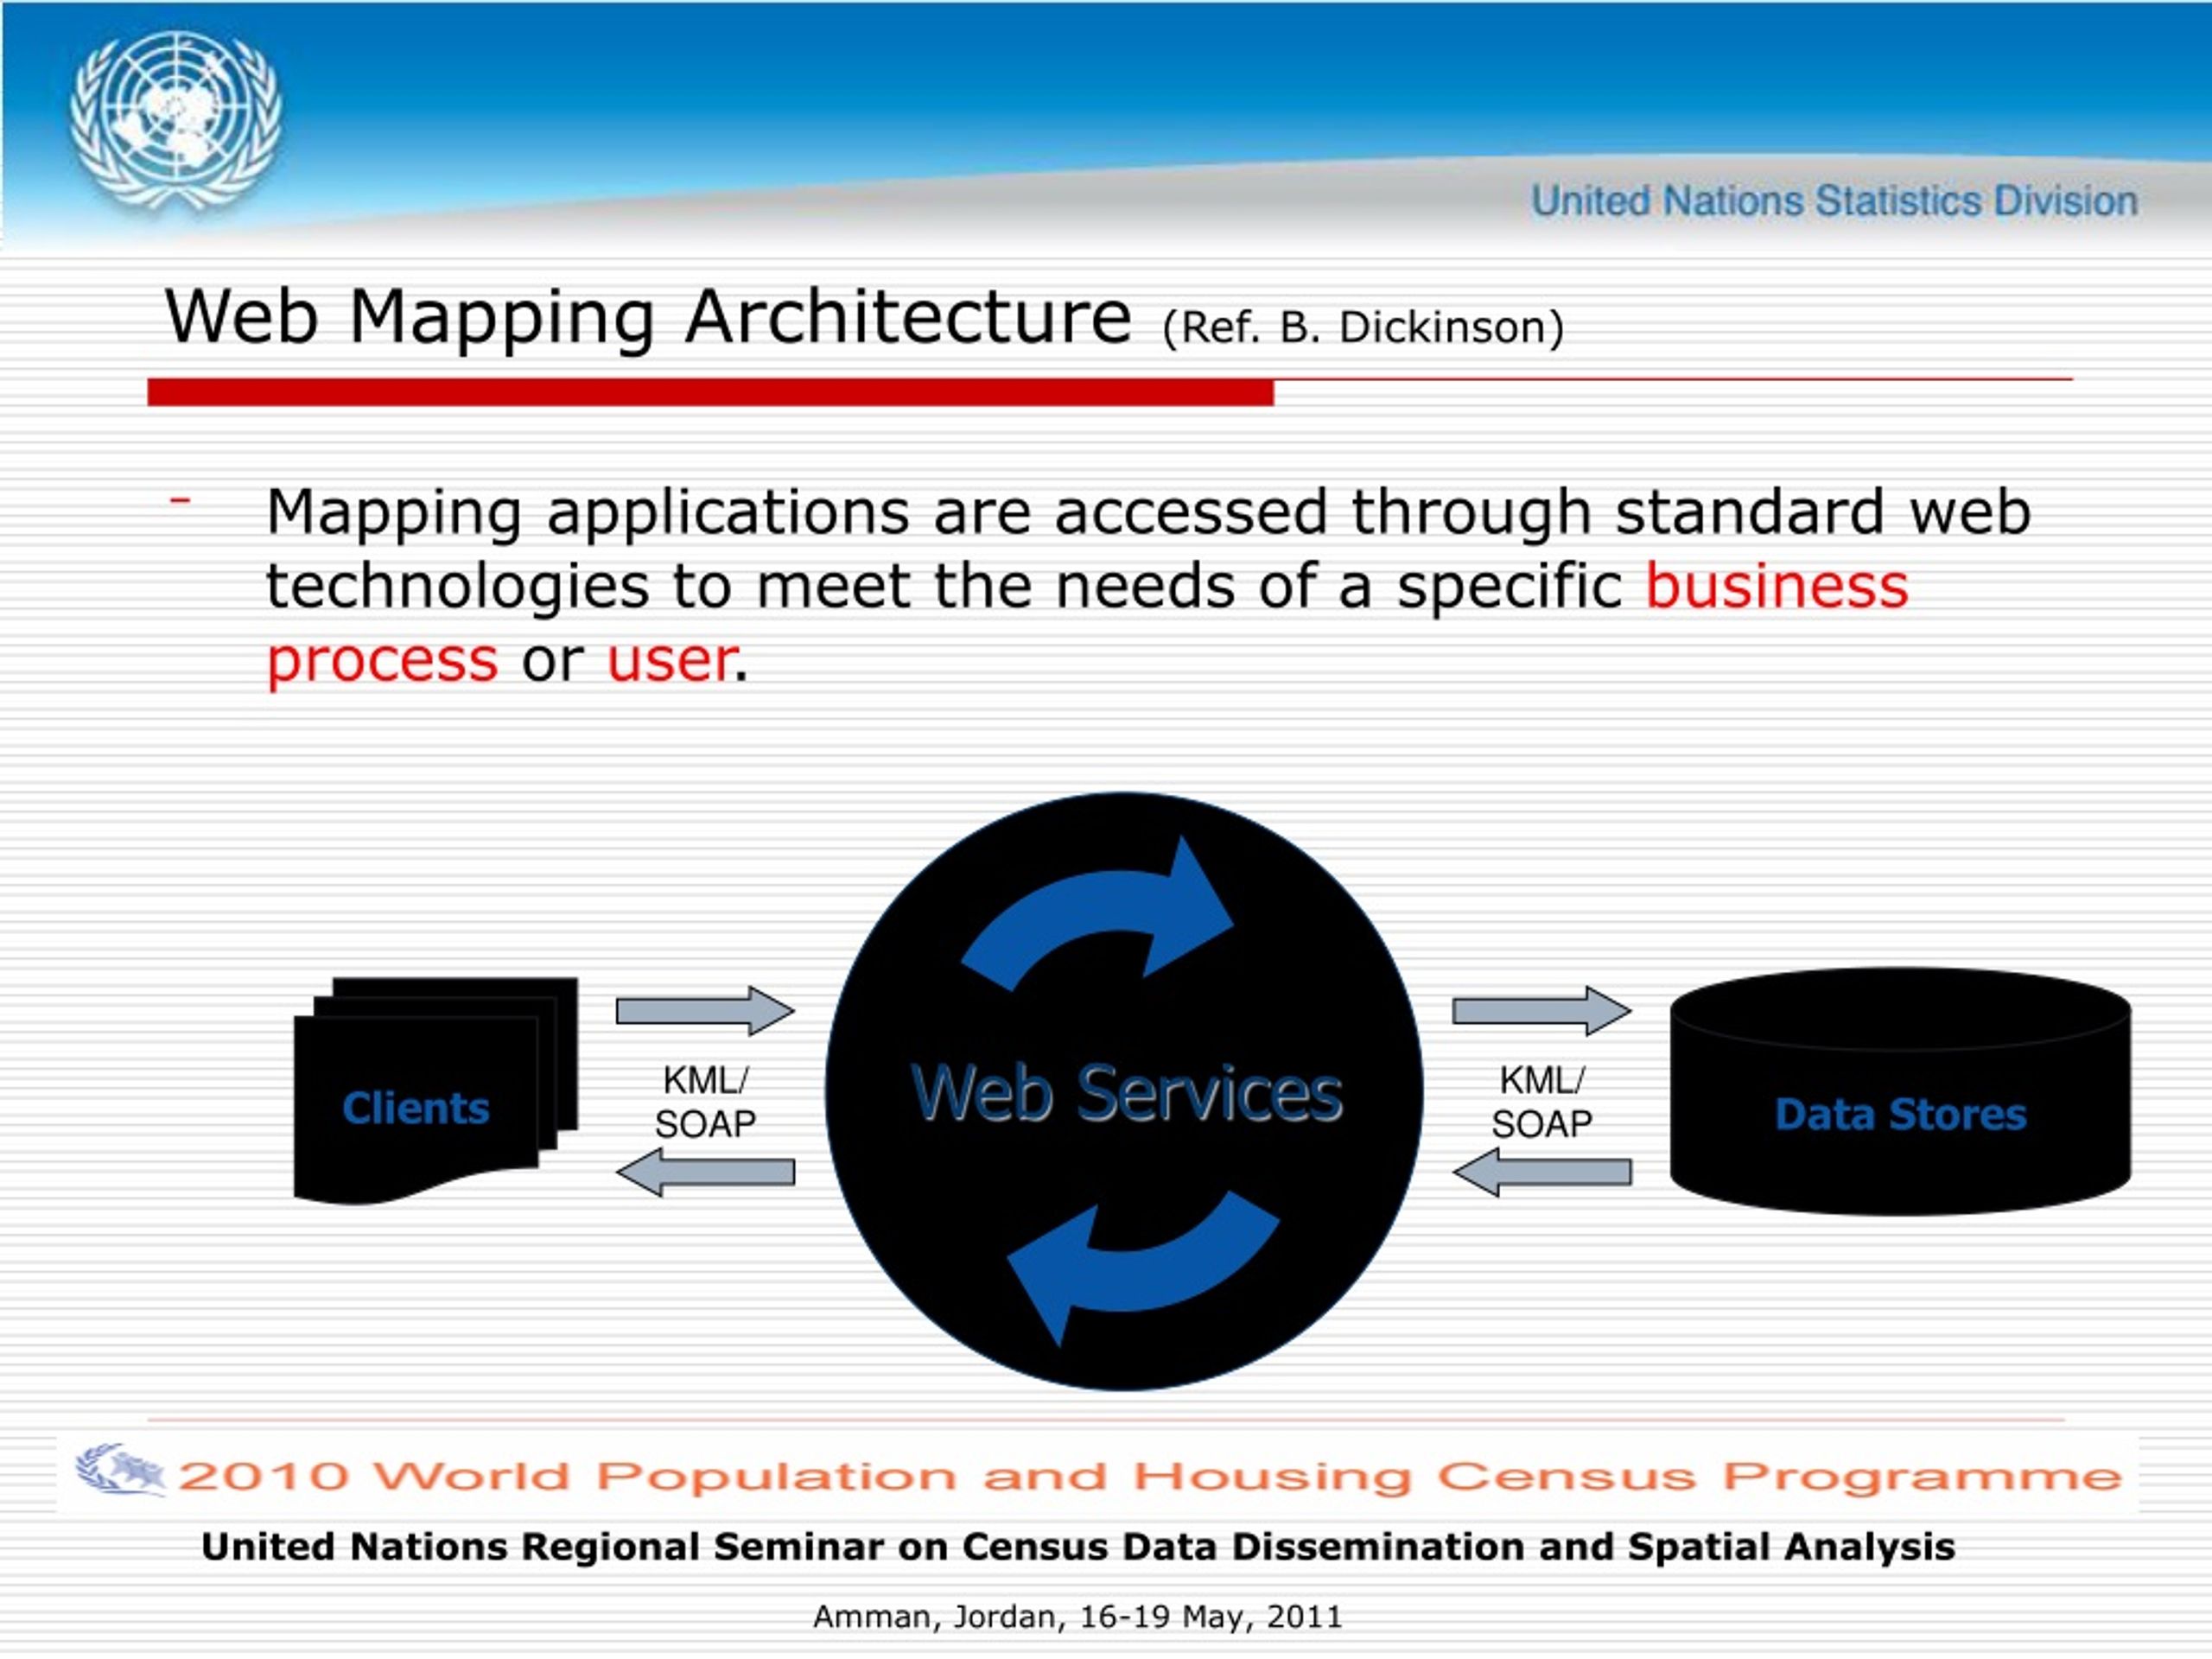Click the KML/SOAP label beside Data Stores

[x=1541, y=1102]
